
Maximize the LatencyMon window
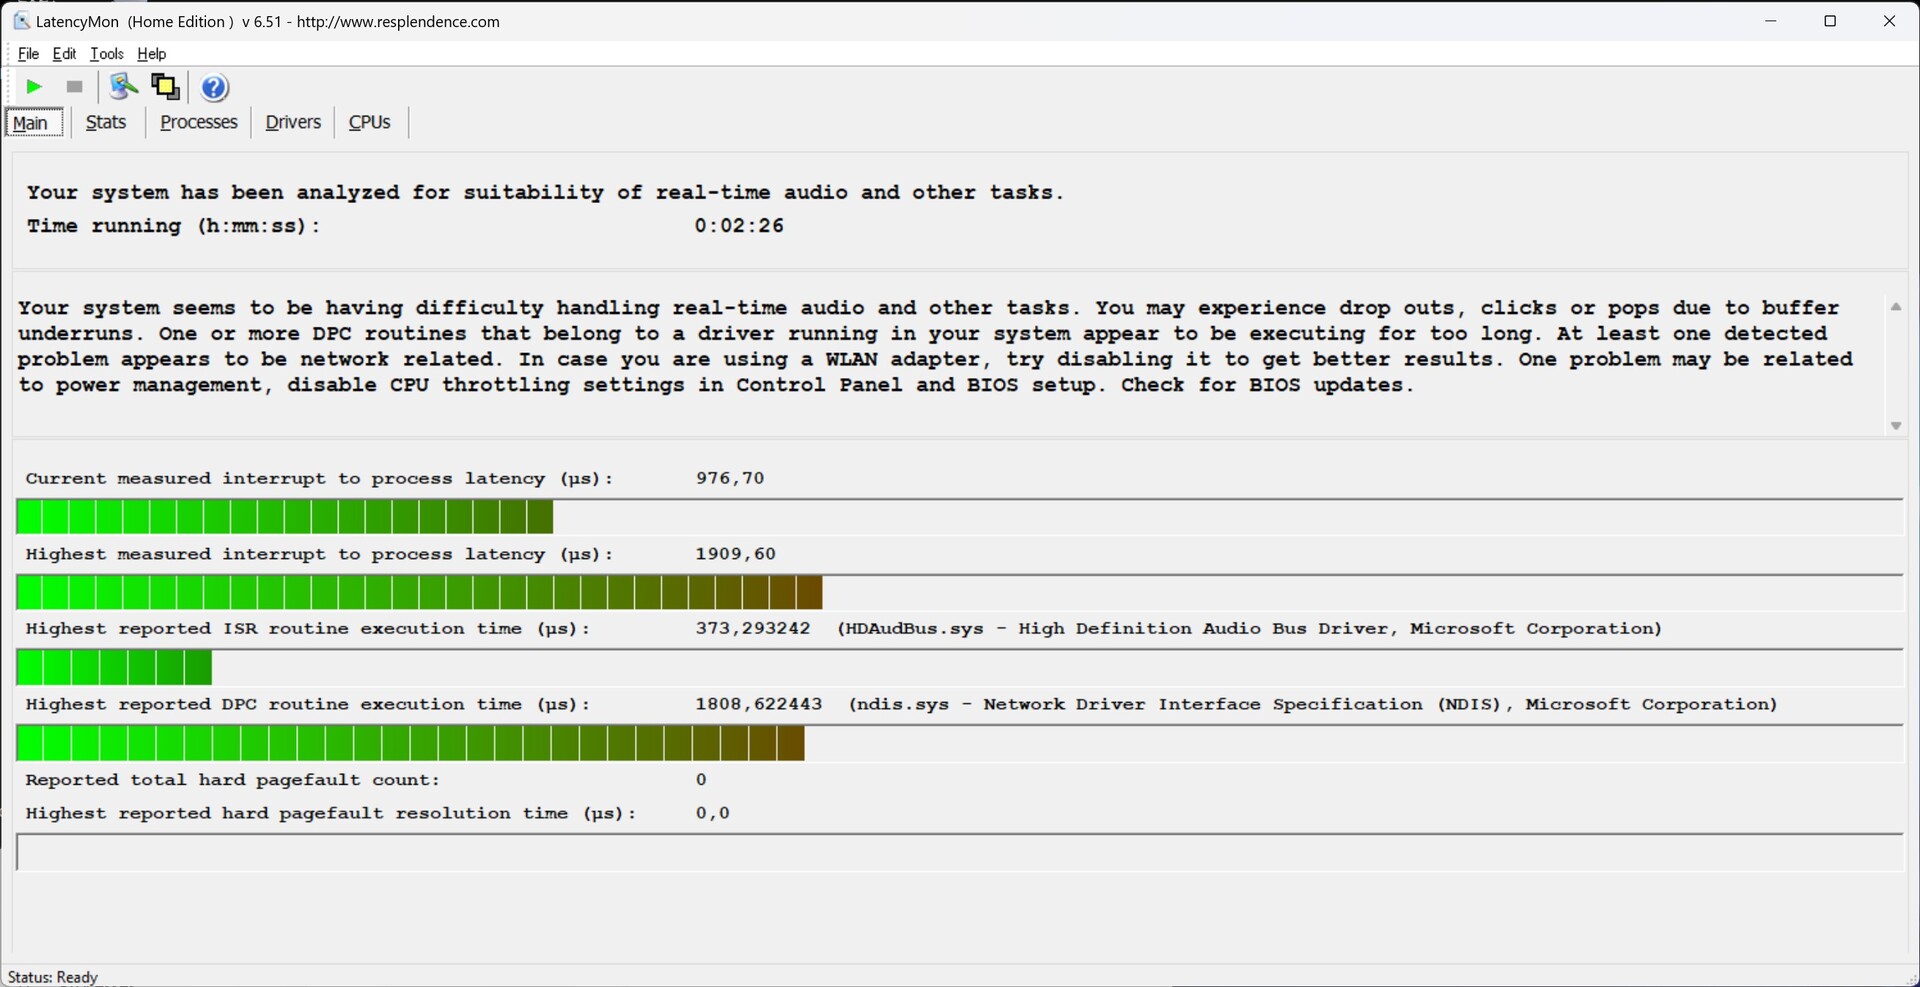(x=1830, y=21)
